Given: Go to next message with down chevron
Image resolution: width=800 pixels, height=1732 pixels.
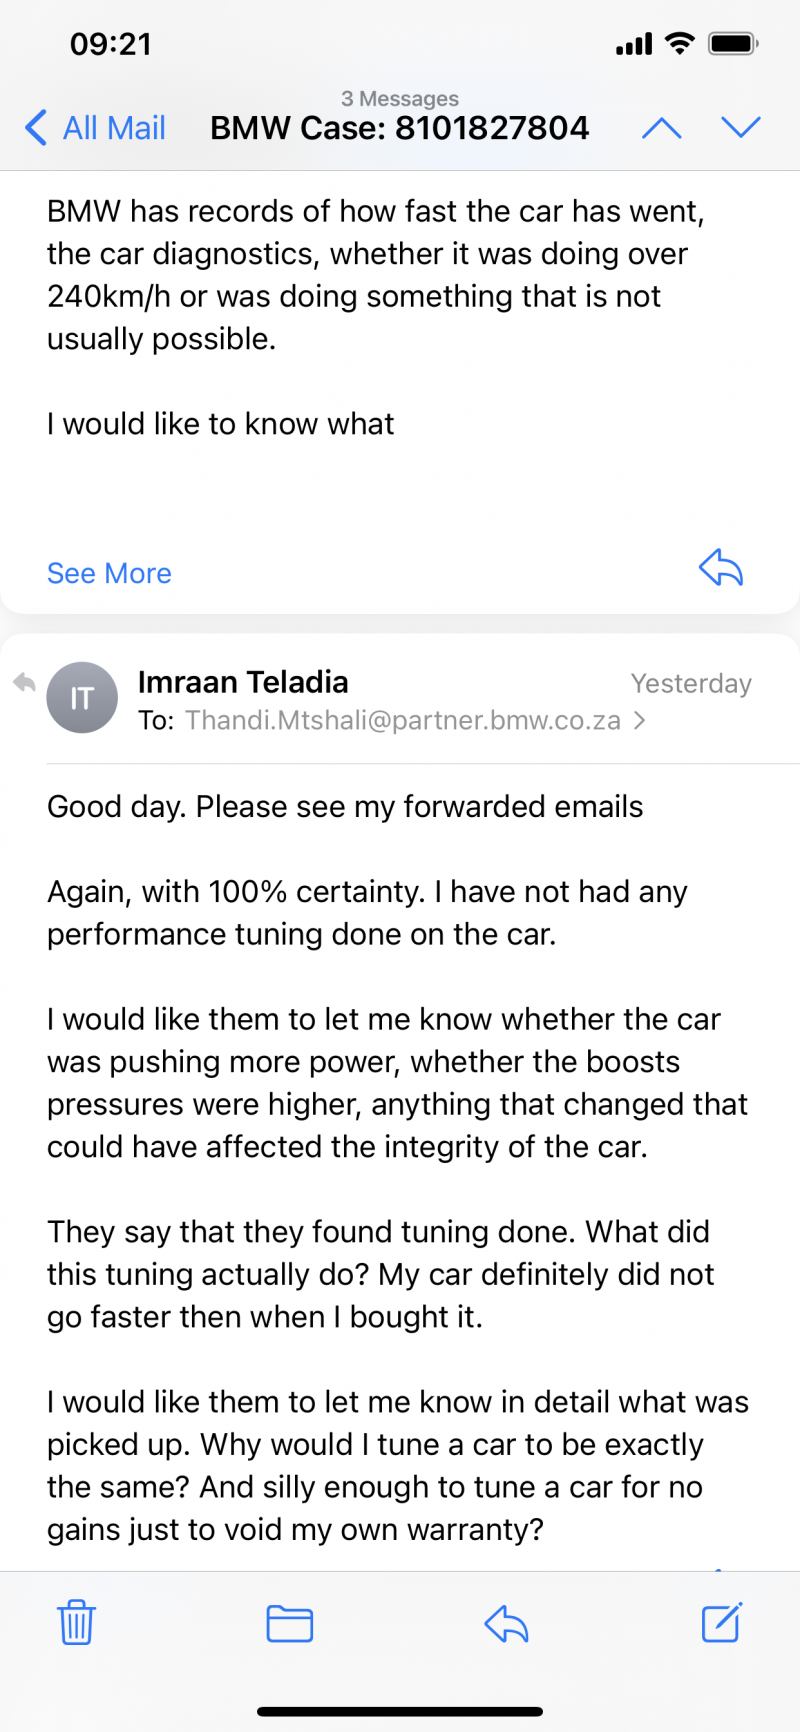Looking at the screenshot, I should [x=741, y=127].
